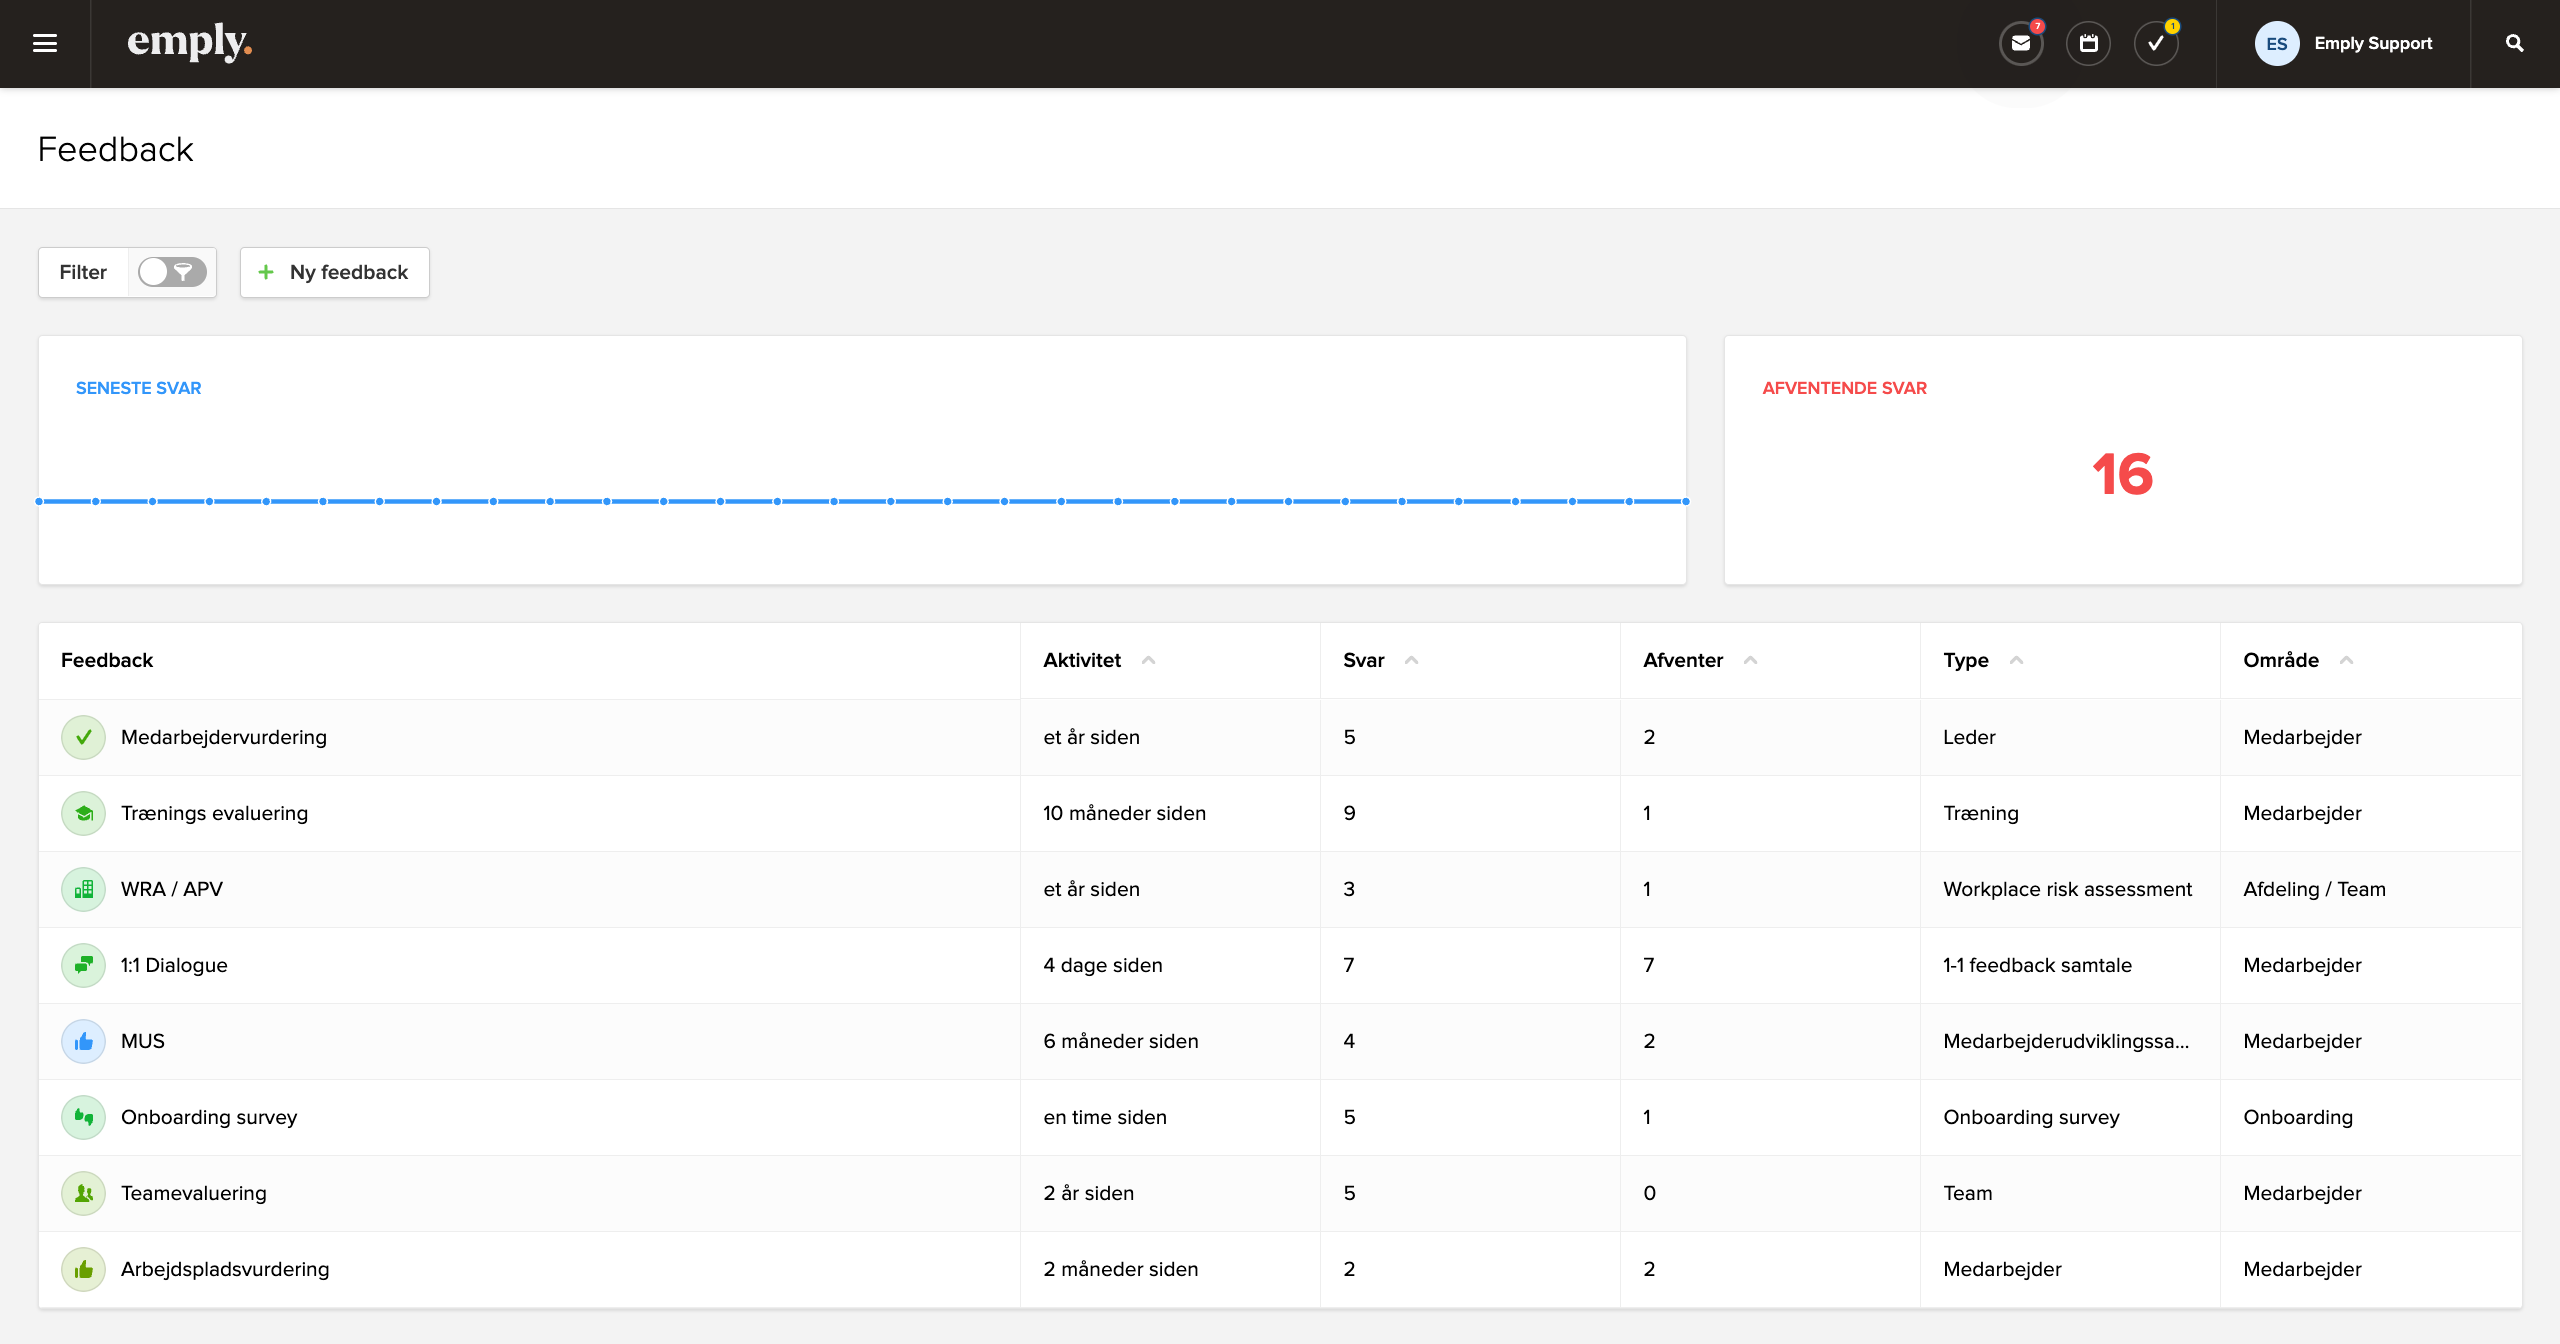Click the last data point on Seneste svar chart

[1685, 501]
